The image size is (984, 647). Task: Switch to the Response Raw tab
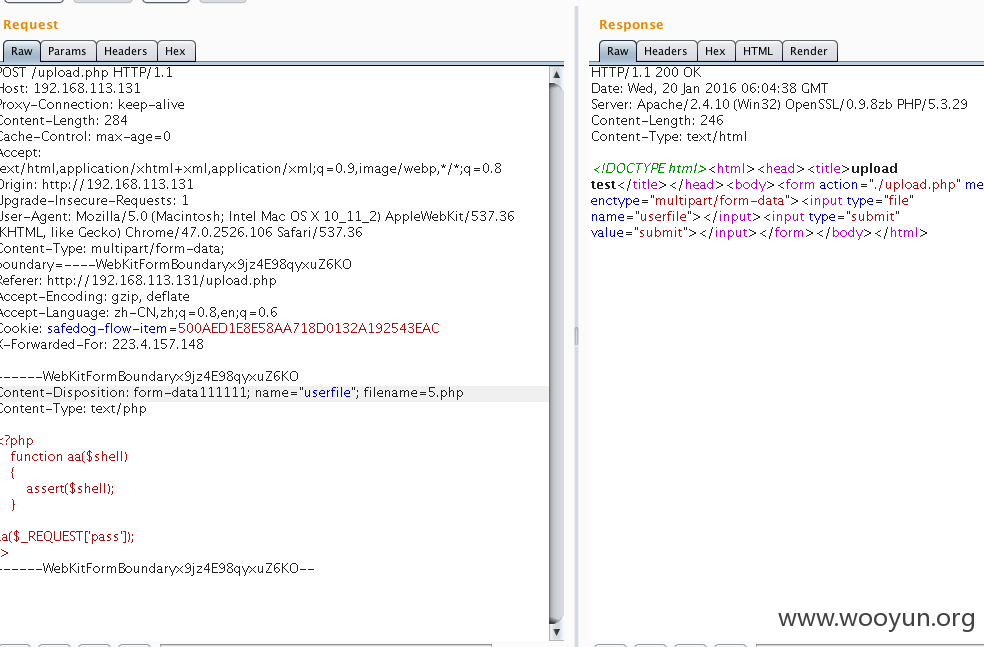click(618, 51)
